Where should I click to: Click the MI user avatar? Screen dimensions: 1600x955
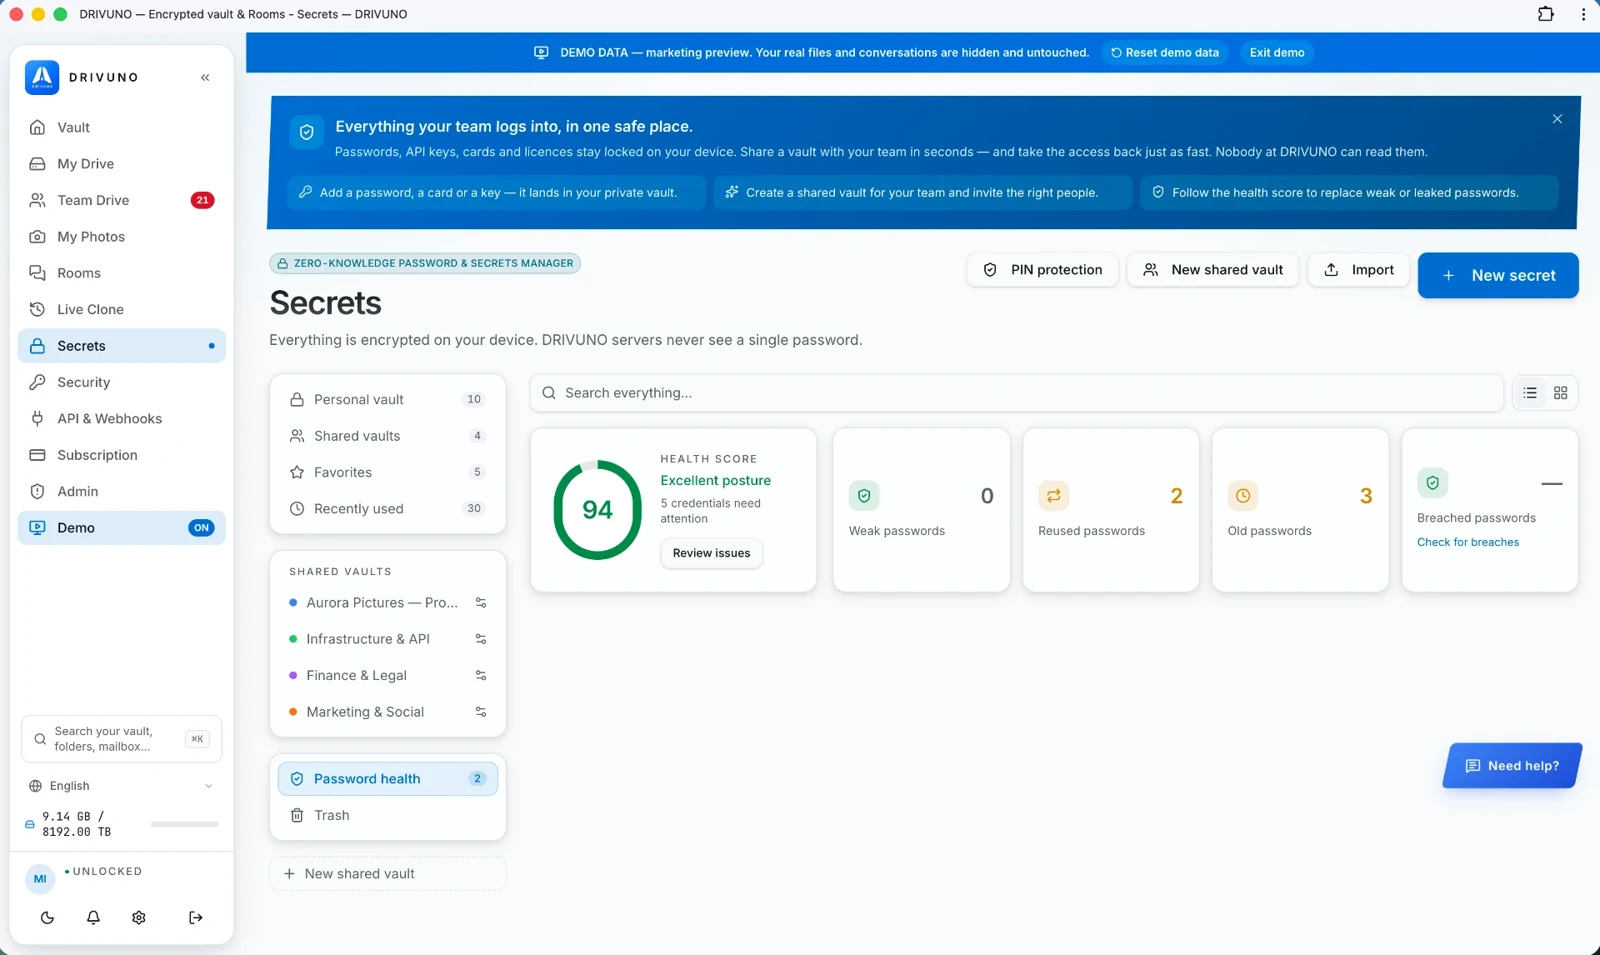(40, 879)
